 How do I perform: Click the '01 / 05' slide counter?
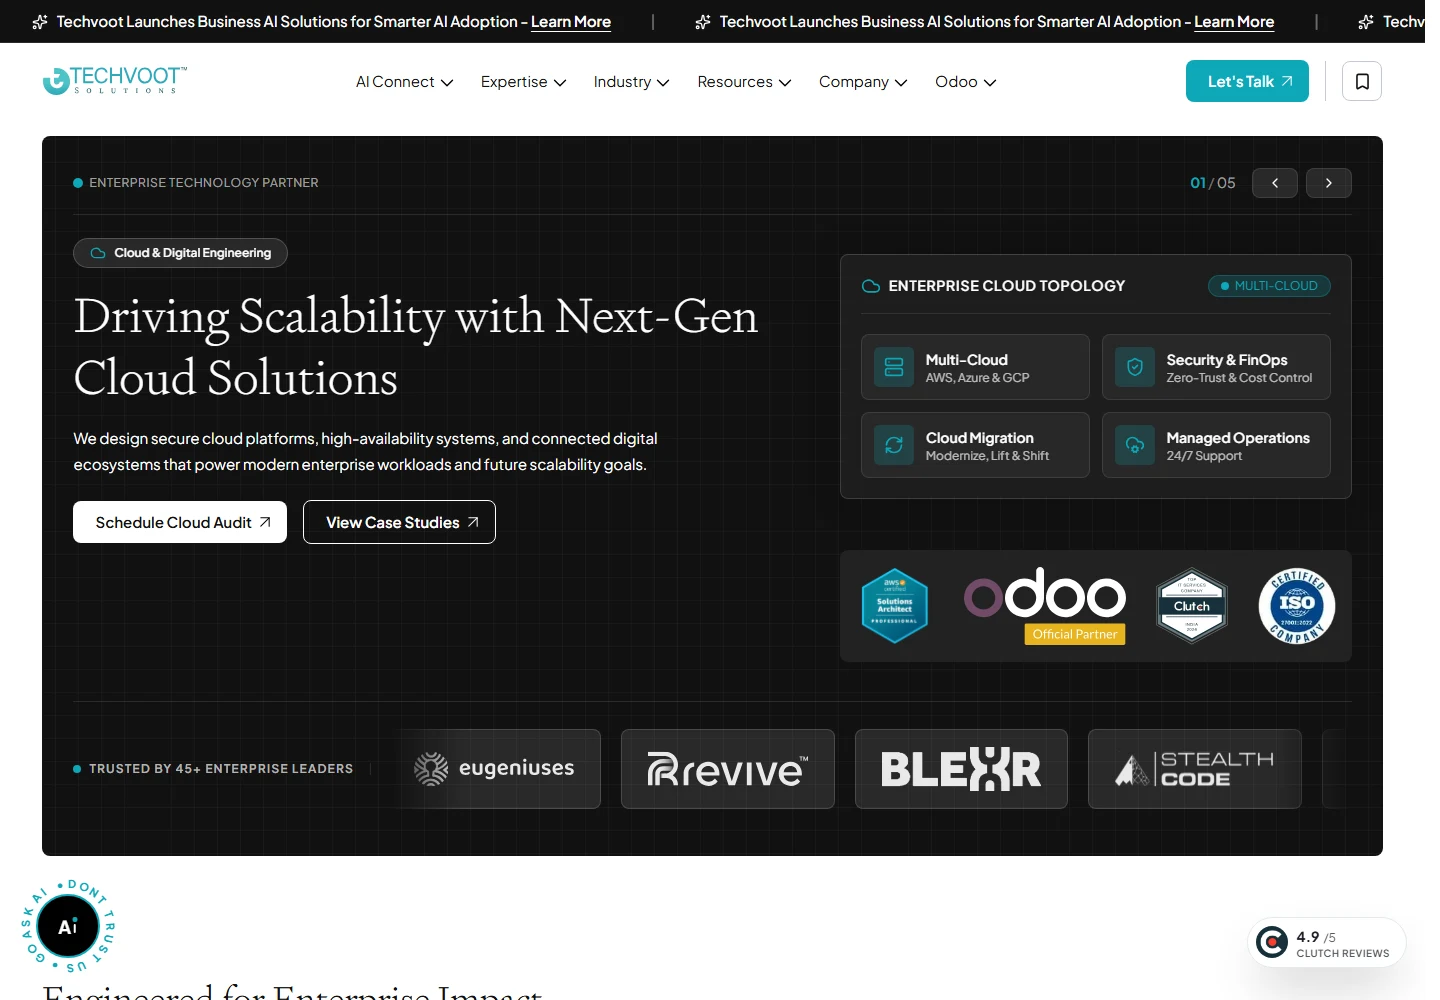(x=1213, y=183)
